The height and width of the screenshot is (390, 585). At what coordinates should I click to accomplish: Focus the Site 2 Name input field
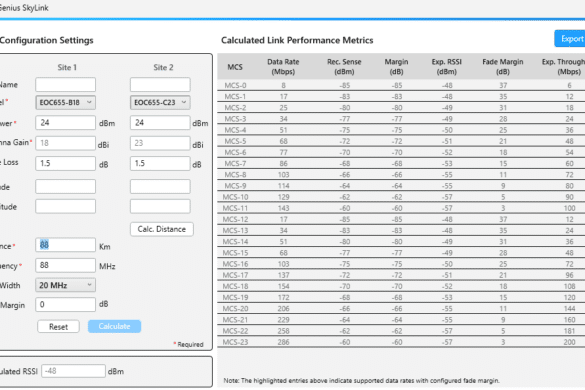160,85
